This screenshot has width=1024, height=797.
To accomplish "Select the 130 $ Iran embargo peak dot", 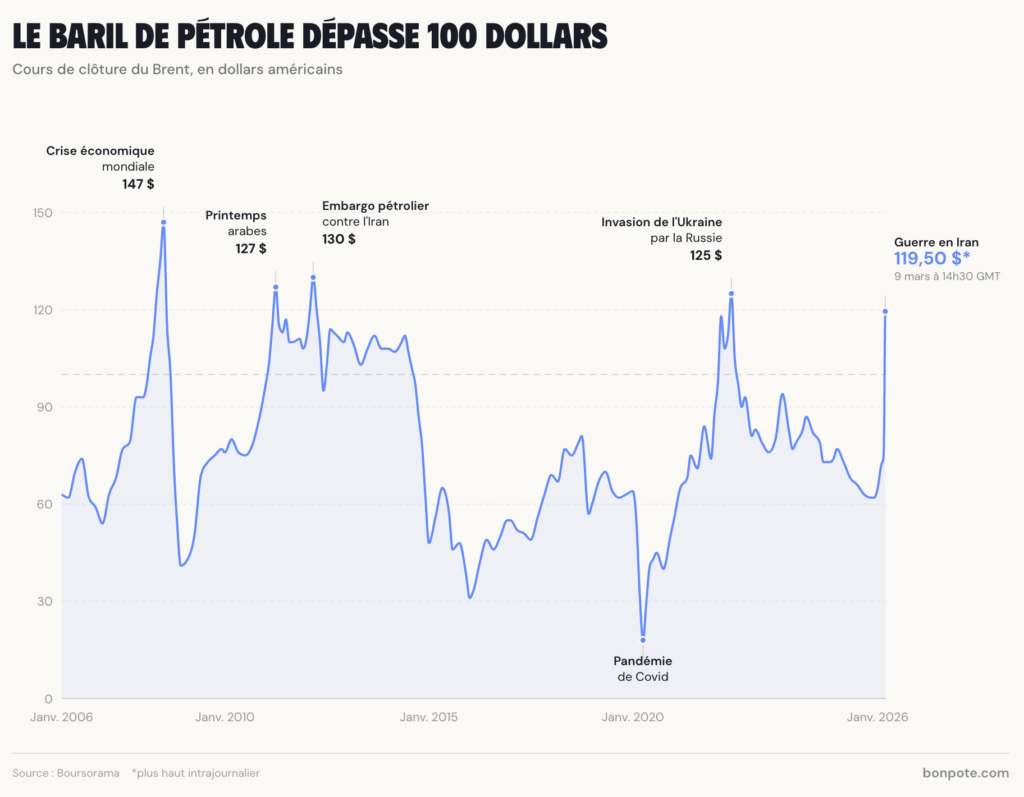I will coord(313,277).
